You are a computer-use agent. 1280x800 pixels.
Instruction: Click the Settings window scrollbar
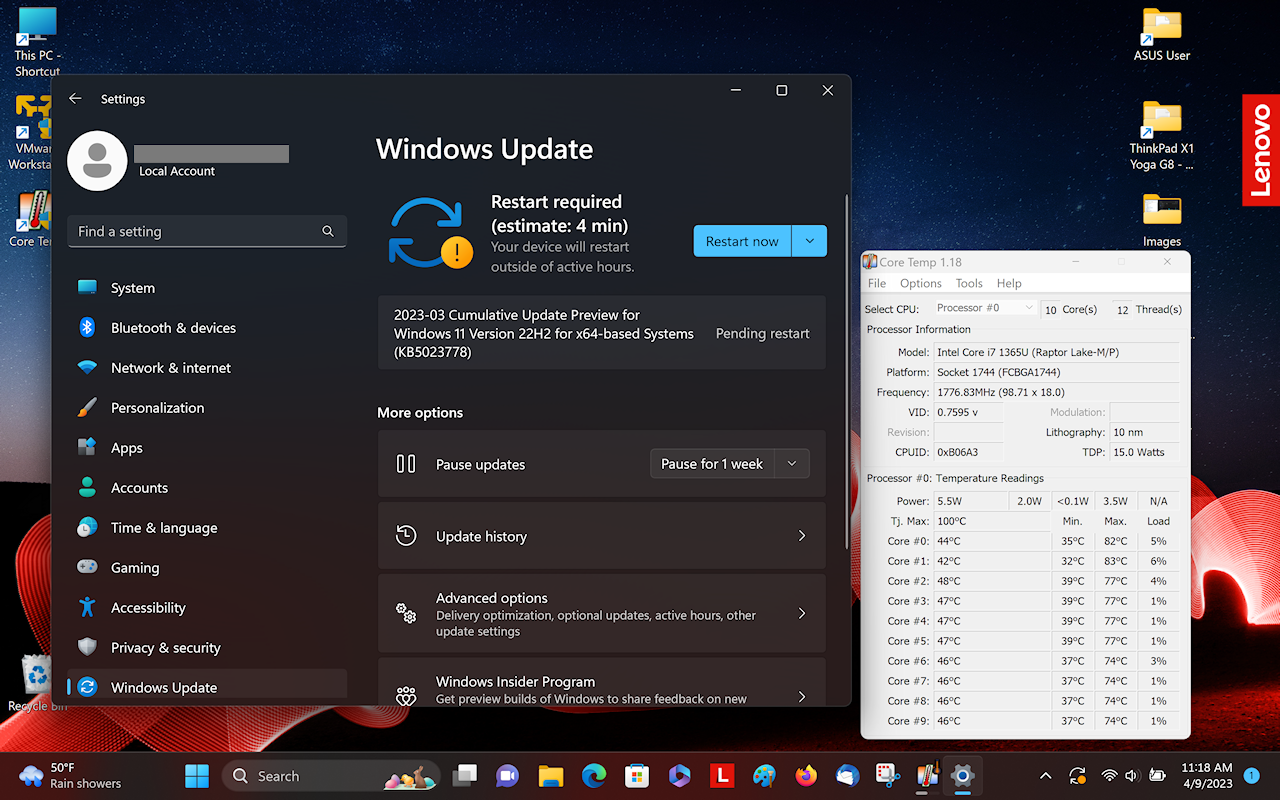pos(848,372)
